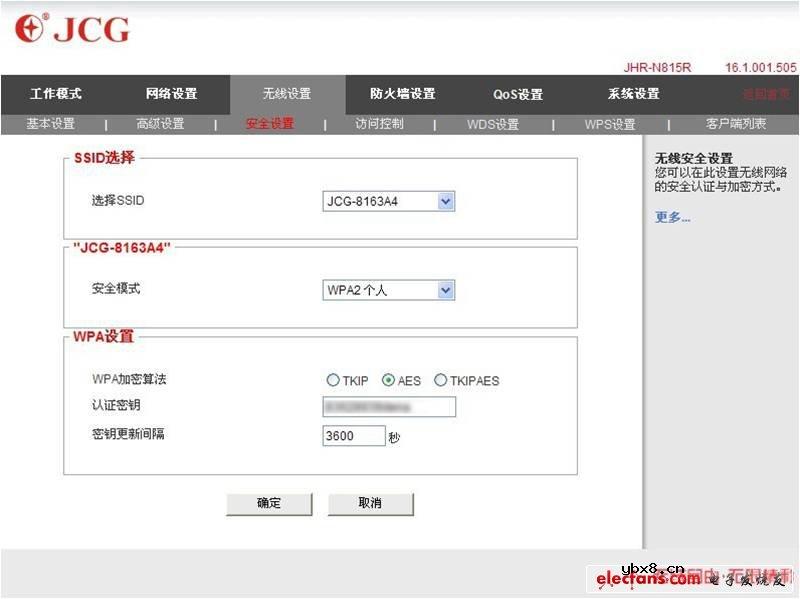This screenshot has height=599, width=800.
Task: Click the key update interval 3600 field
Action: [x=354, y=435]
